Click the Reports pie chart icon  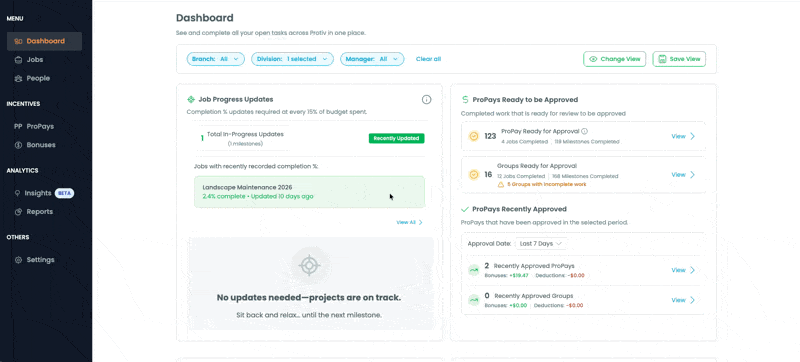(x=18, y=212)
